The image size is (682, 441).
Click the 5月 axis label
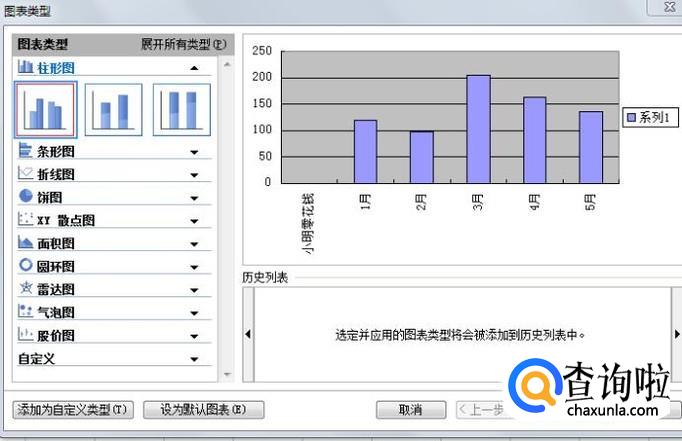point(590,202)
